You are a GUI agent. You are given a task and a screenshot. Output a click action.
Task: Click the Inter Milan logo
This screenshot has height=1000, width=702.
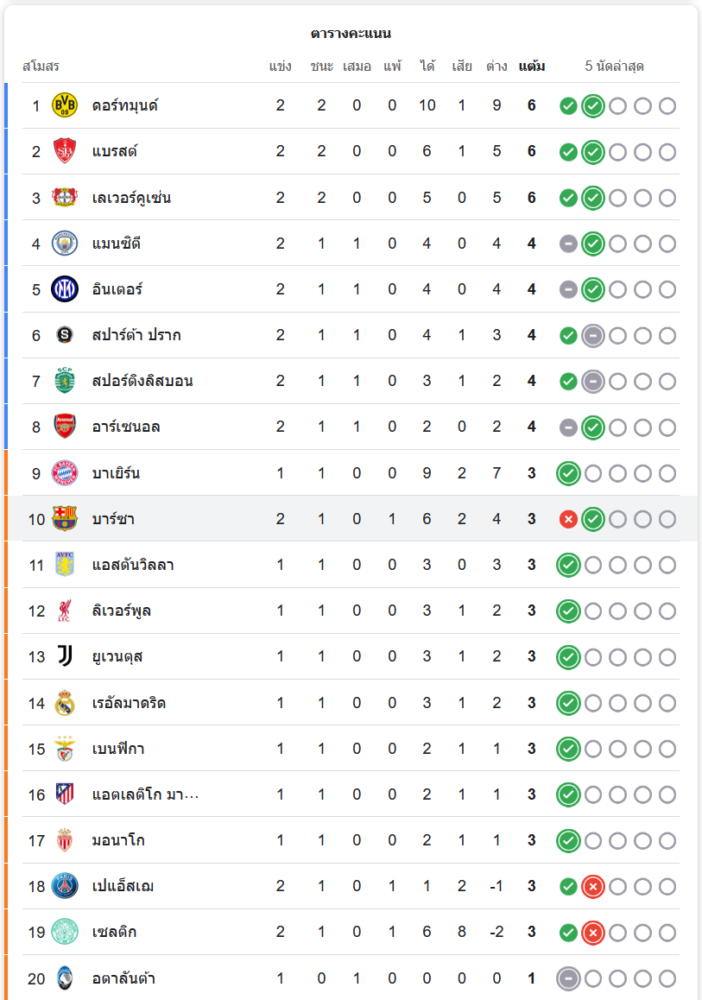(65, 289)
